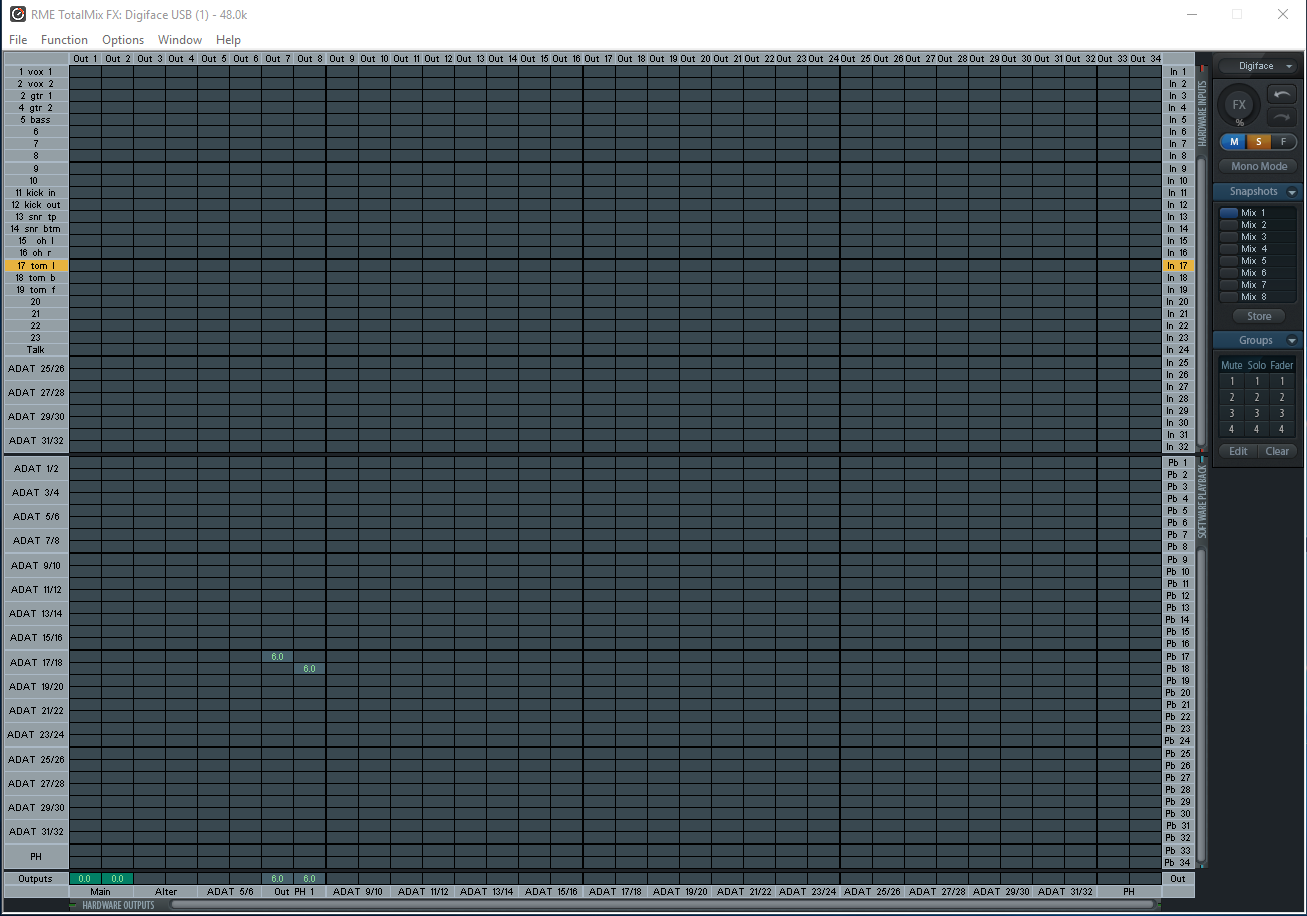Select snapshot Mix 5

[x=1258, y=261]
